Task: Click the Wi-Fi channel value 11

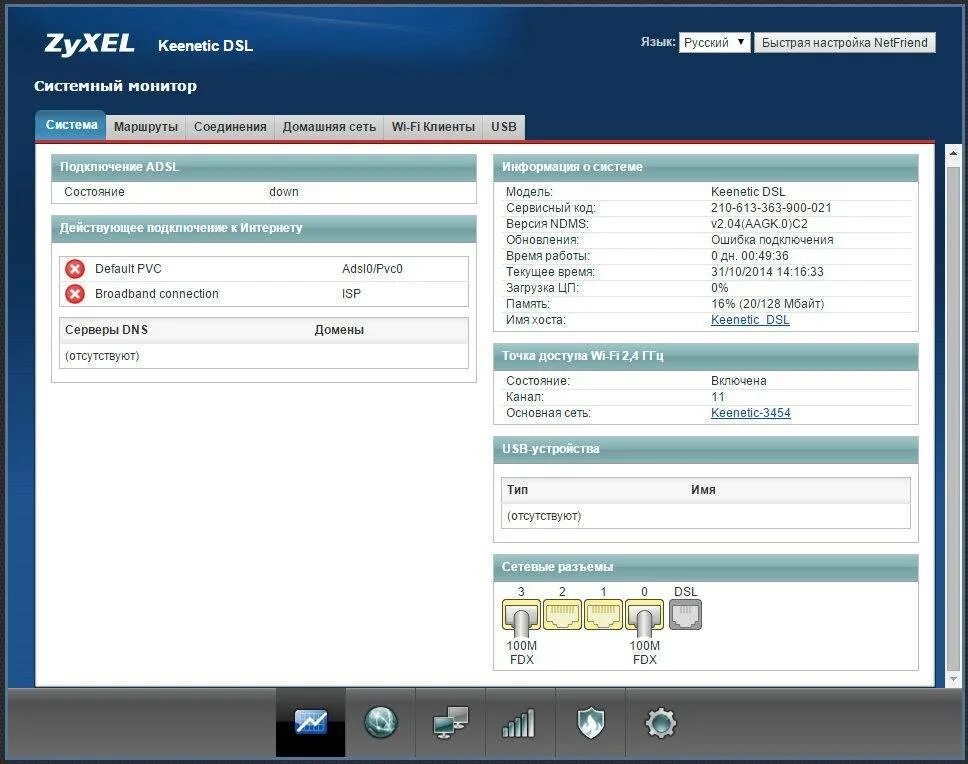Action: coord(717,397)
